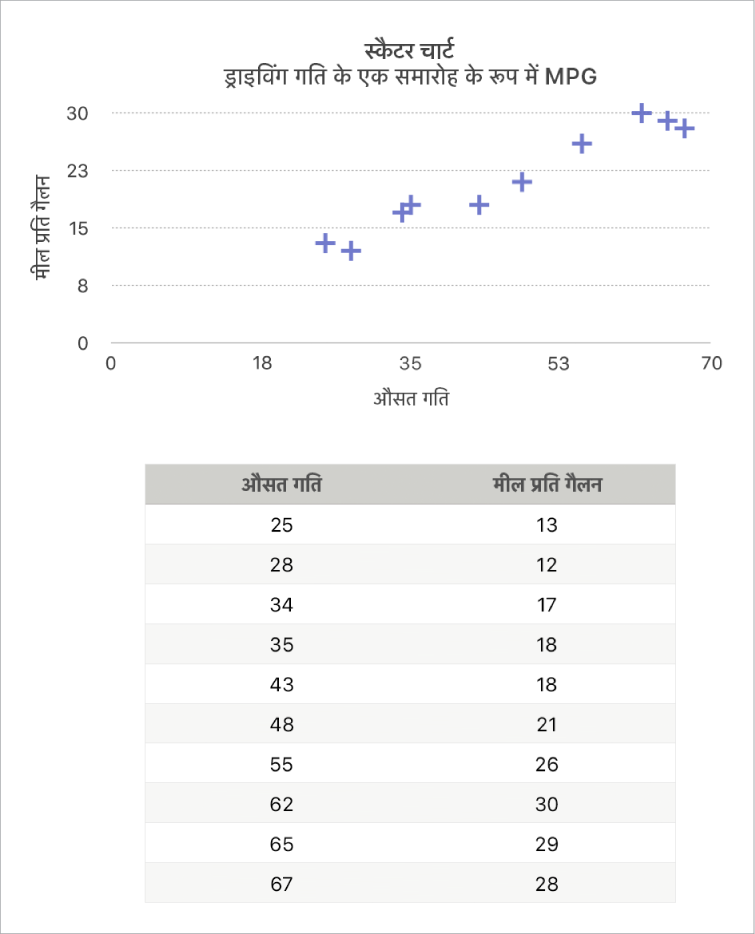Select the rightmost scatter data point
This screenshot has width=755, height=934.
(685, 128)
